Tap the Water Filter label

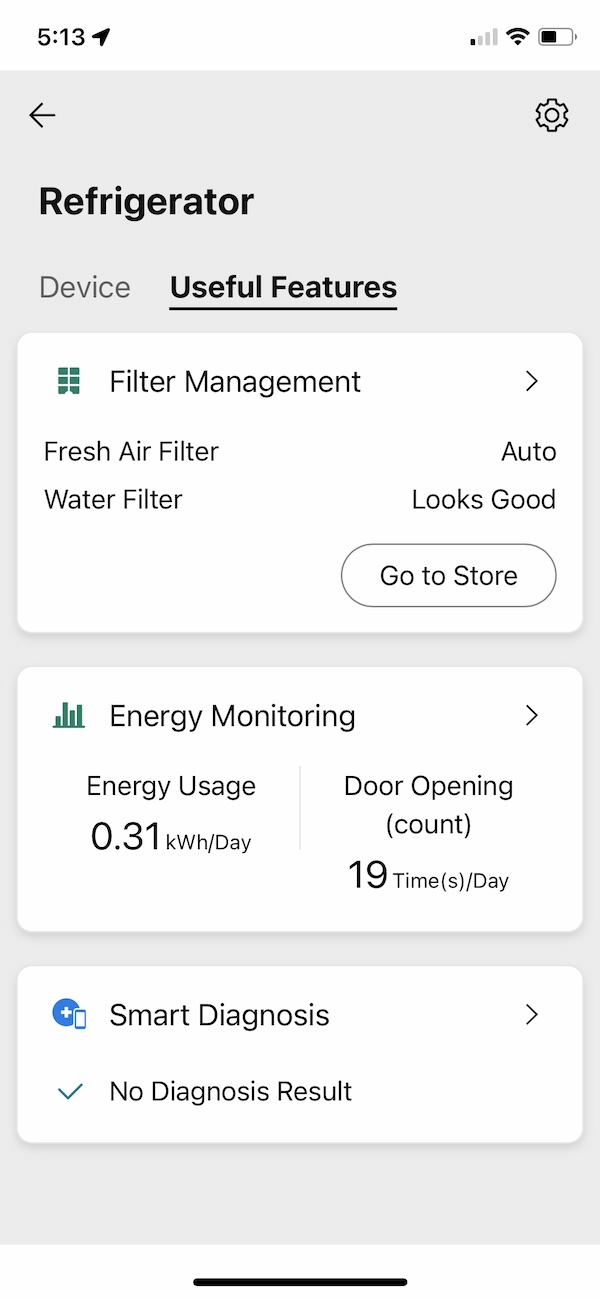[x=113, y=500]
